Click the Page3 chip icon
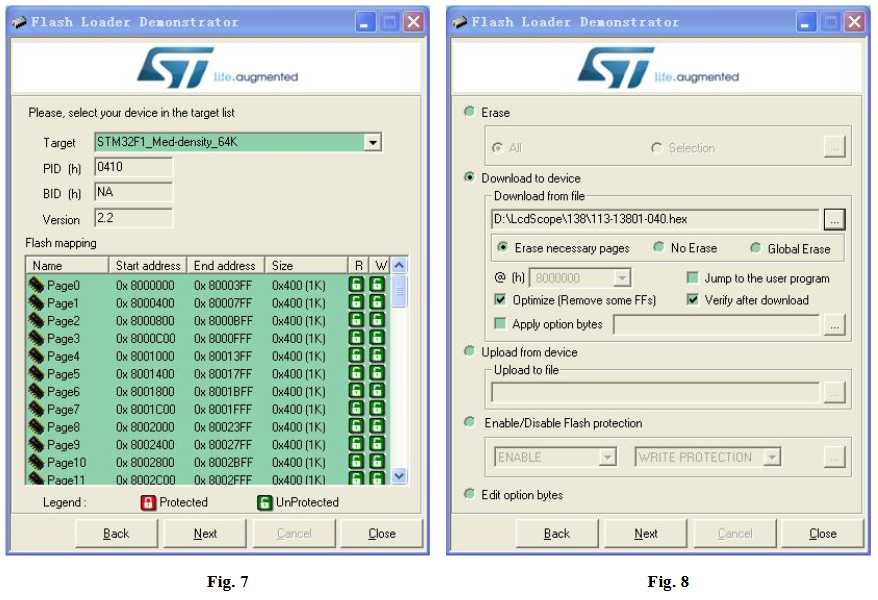 tap(36, 338)
